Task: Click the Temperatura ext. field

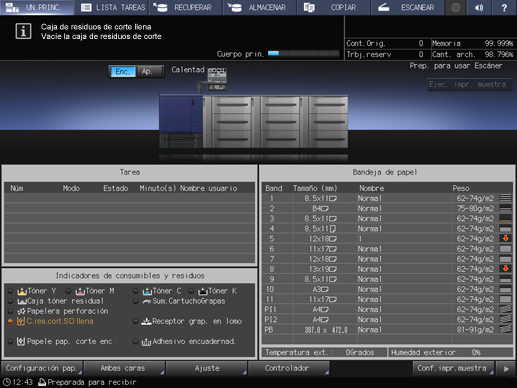Action: coord(324,352)
